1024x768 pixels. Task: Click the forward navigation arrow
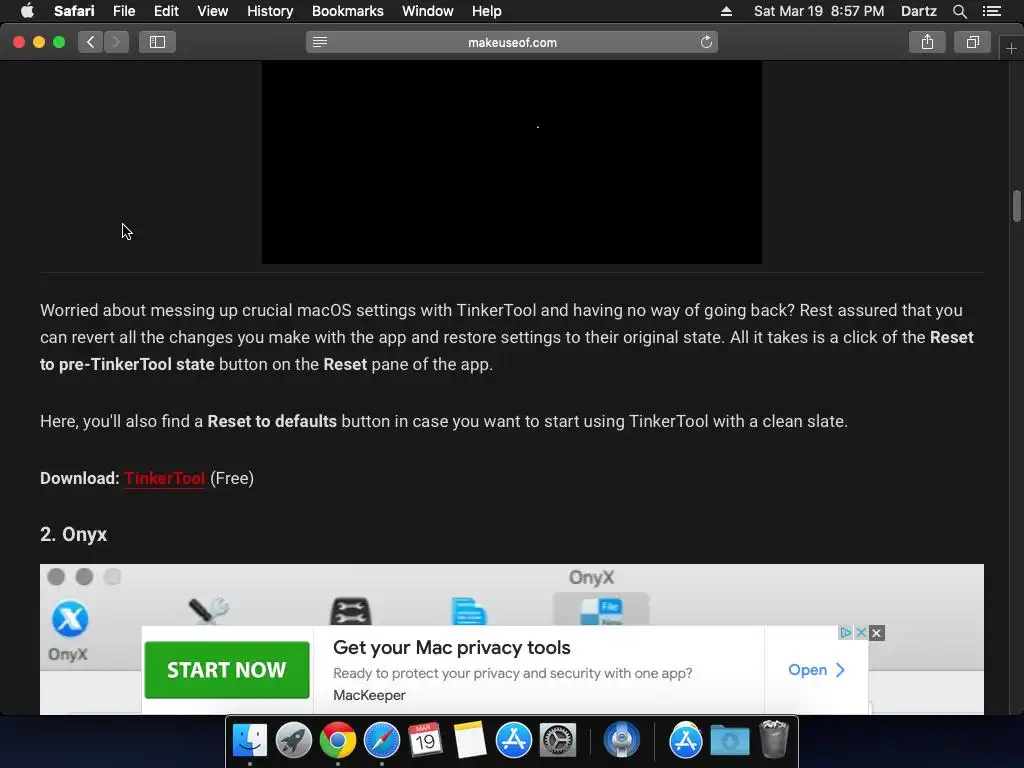click(x=116, y=42)
